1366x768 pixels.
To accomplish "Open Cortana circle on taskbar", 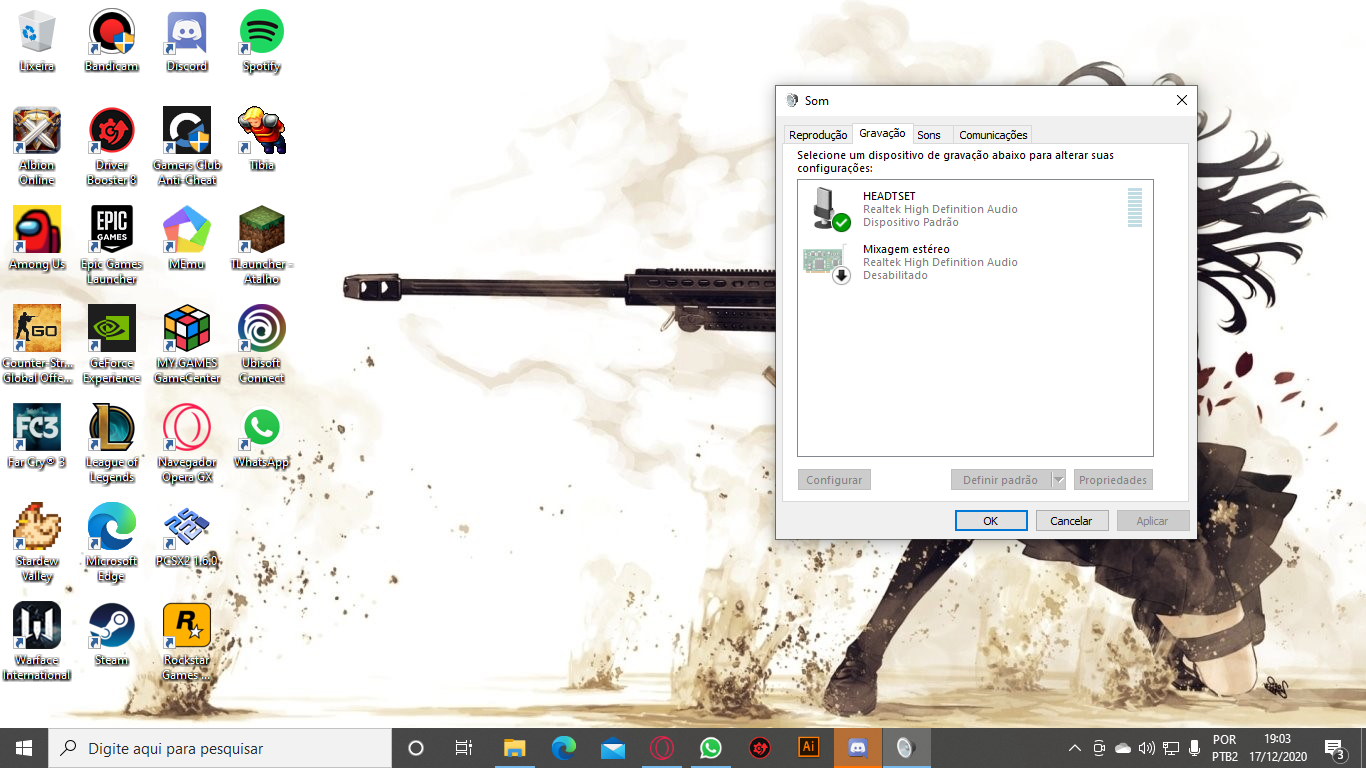I will (416, 748).
